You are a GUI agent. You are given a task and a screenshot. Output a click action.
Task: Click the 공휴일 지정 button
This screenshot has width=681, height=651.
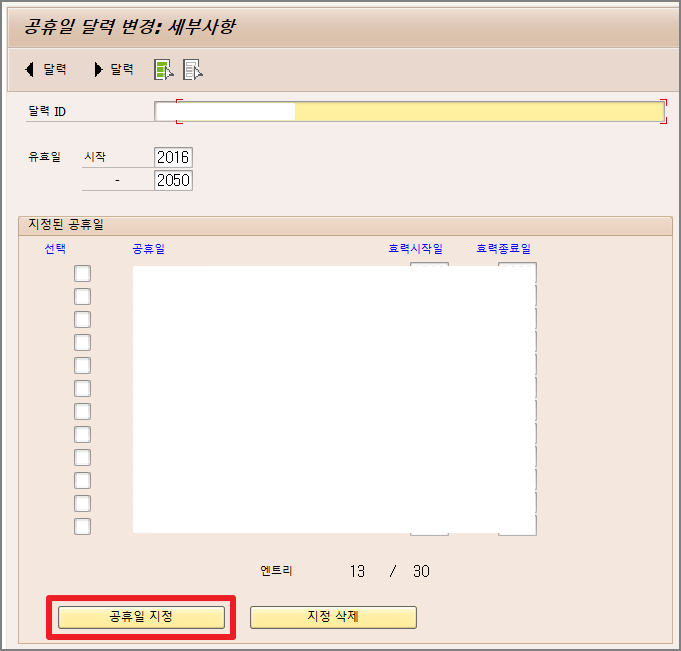pyautogui.click(x=142, y=617)
